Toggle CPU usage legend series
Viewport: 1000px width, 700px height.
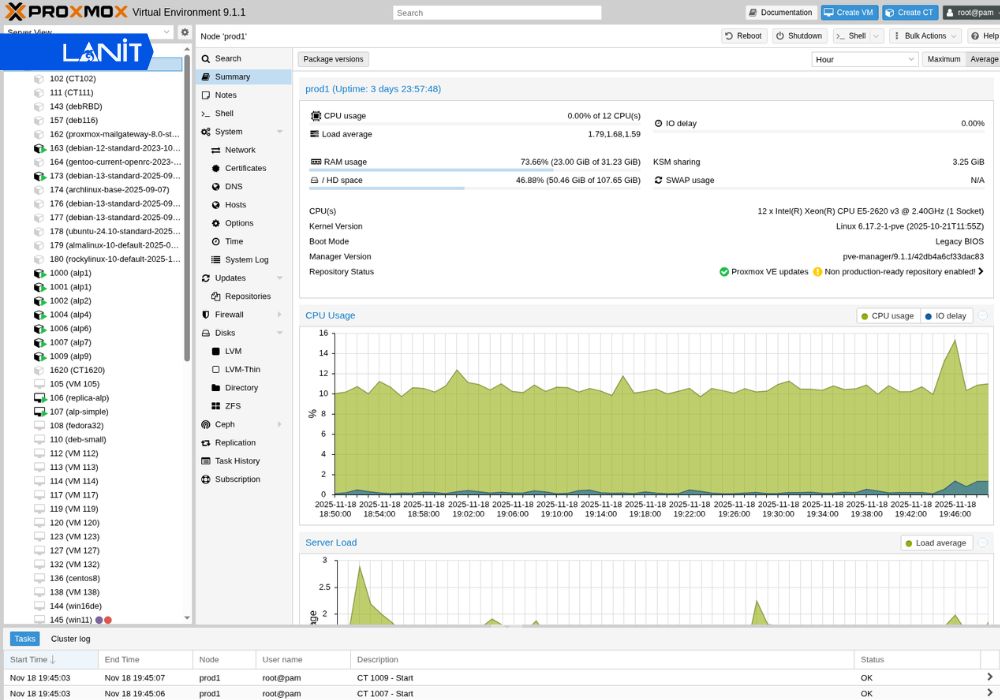click(887, 316)
